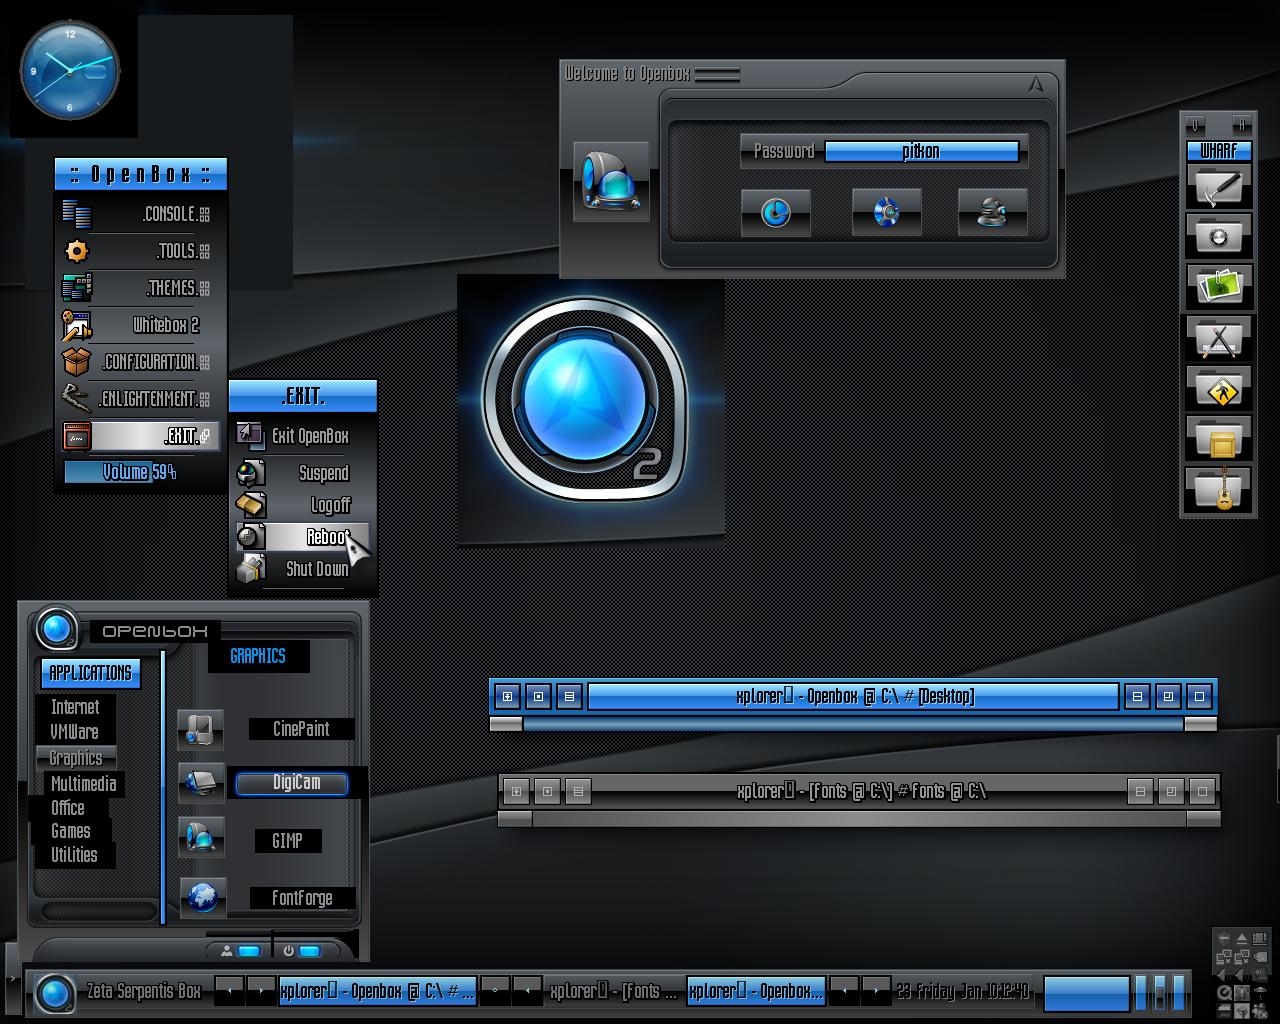Select Shut Down in the EXIT menu
The width and height of the screenshot is (1280, 1024).
(303, 569)
